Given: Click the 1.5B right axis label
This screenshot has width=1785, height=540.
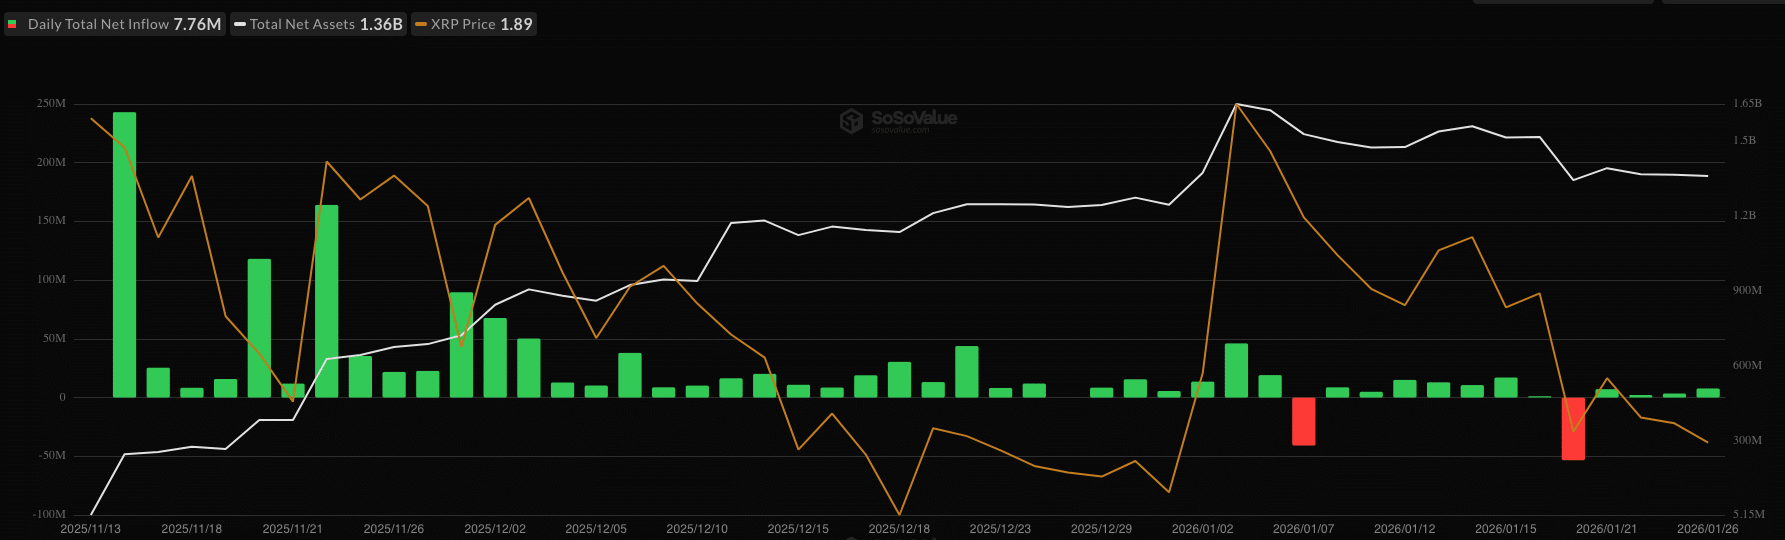Looking at the screenshot, I should [x=1744, y=141].
